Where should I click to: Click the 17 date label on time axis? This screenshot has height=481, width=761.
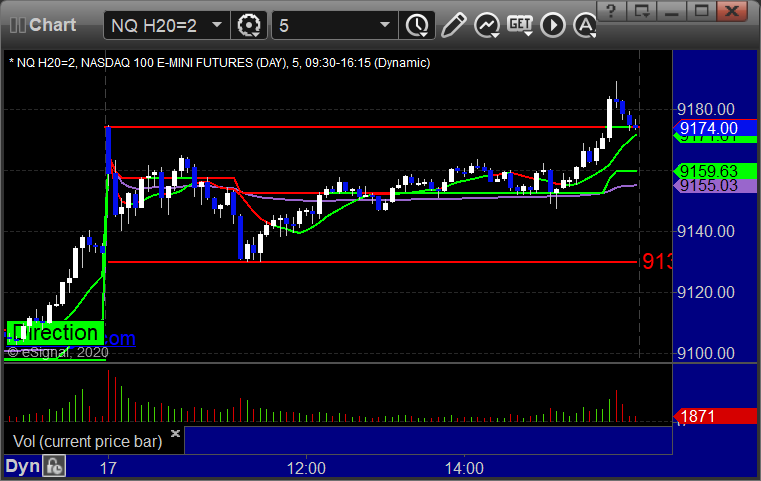(x=108, y=468)
